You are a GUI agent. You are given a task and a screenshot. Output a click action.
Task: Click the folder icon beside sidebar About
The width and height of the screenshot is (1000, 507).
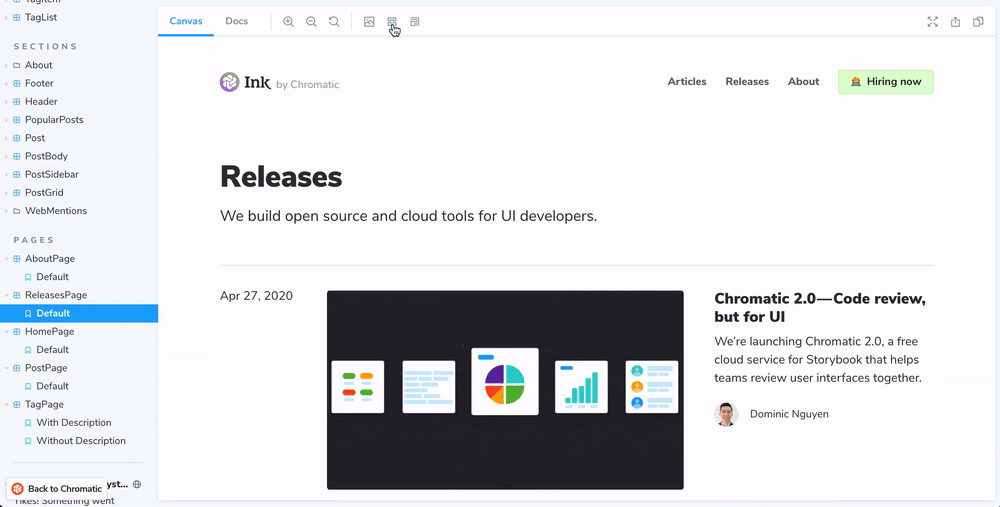coord(17,65)
